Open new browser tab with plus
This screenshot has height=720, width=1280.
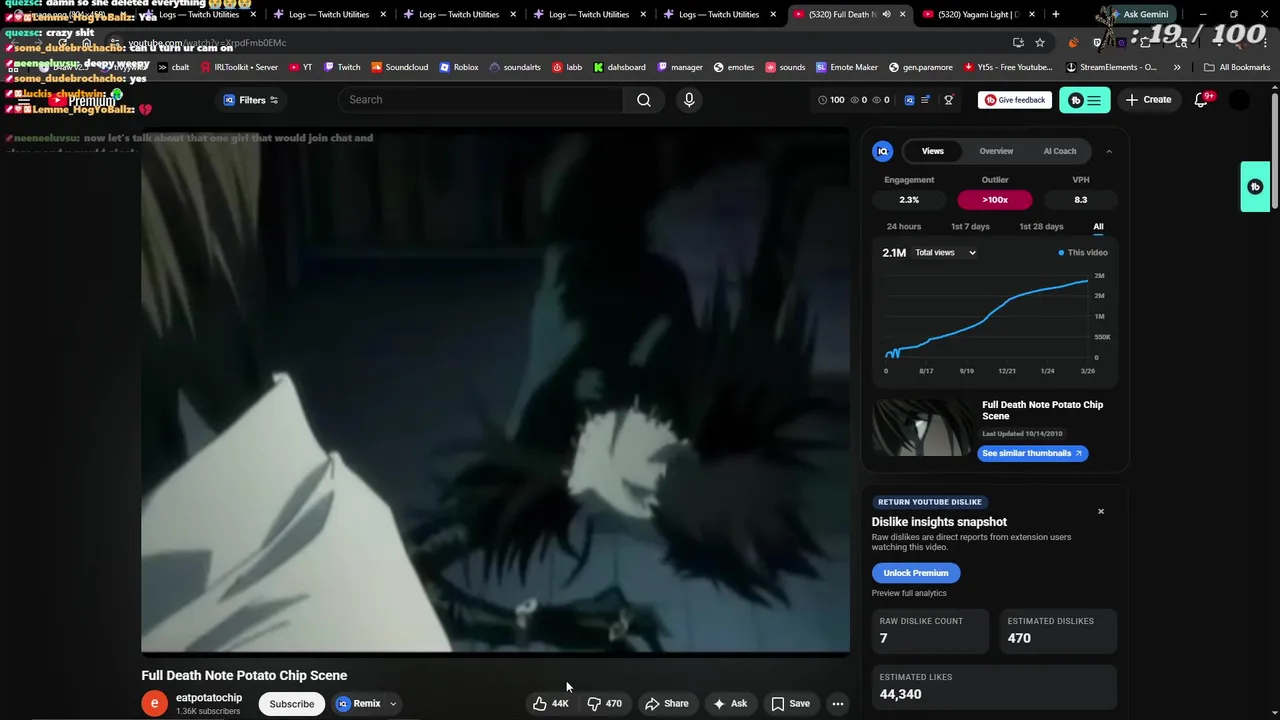(x=1055, y=14)
